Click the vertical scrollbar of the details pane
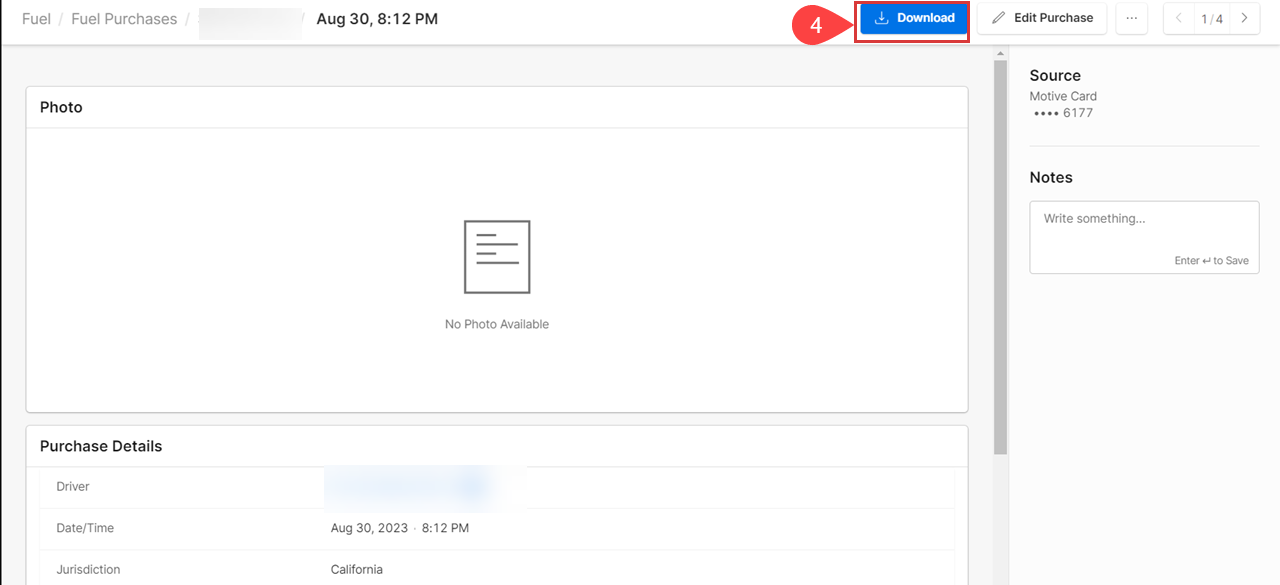 click(1000, 257)
